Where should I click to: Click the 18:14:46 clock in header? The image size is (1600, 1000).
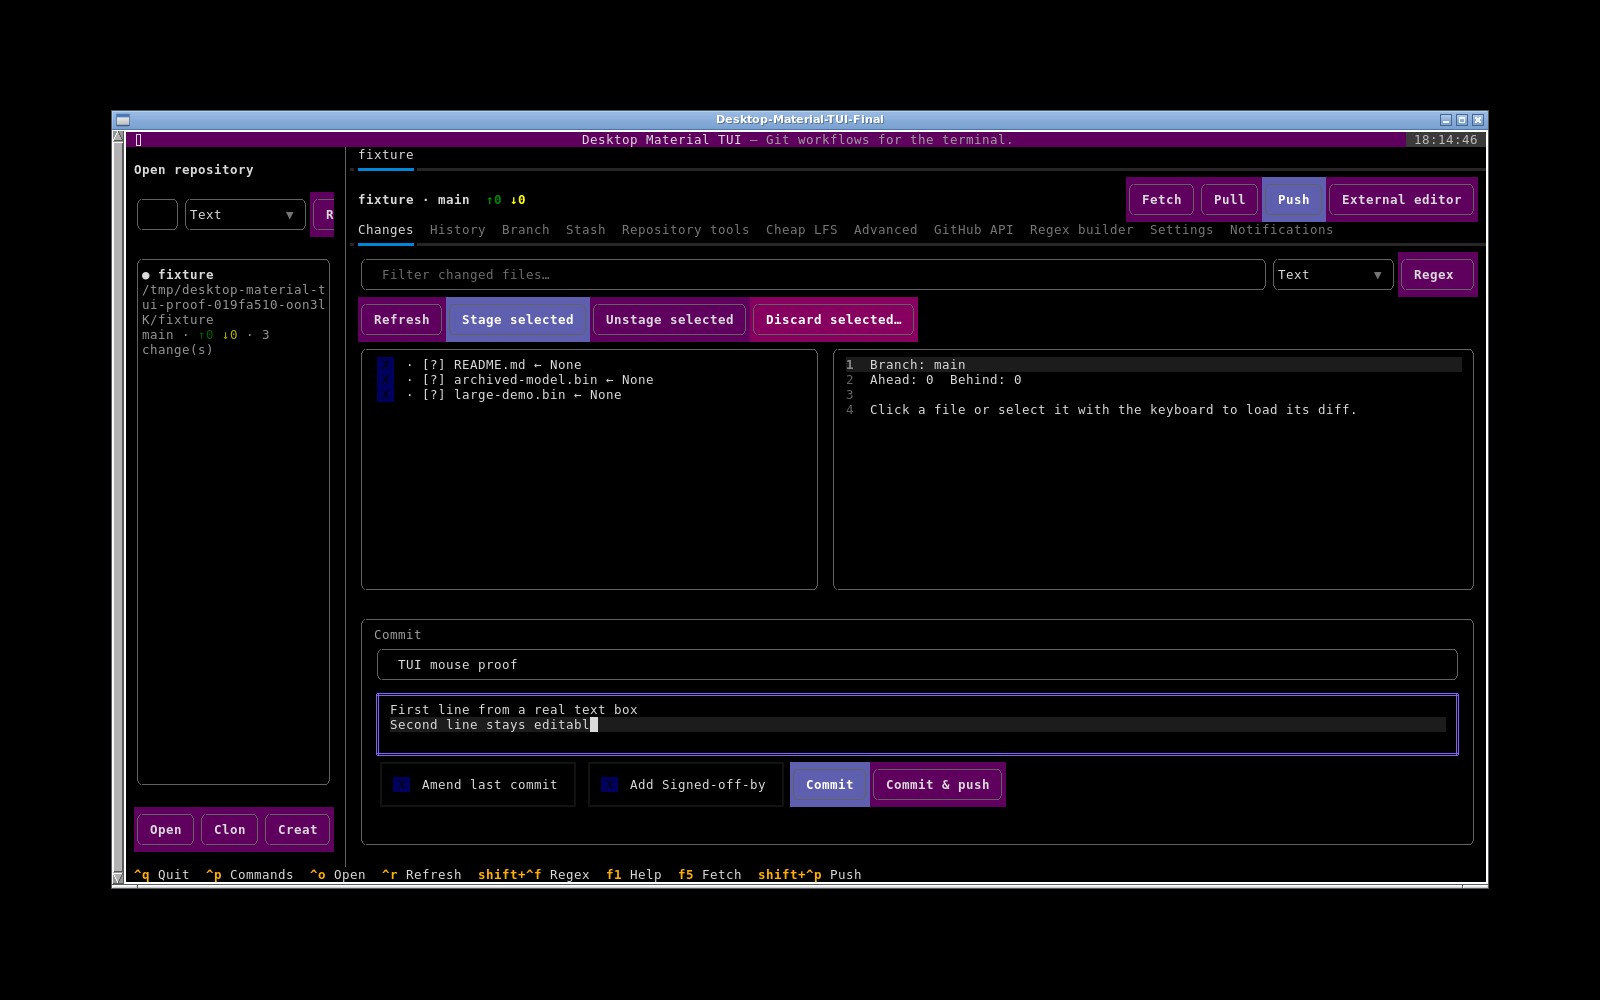(1446, 140)
